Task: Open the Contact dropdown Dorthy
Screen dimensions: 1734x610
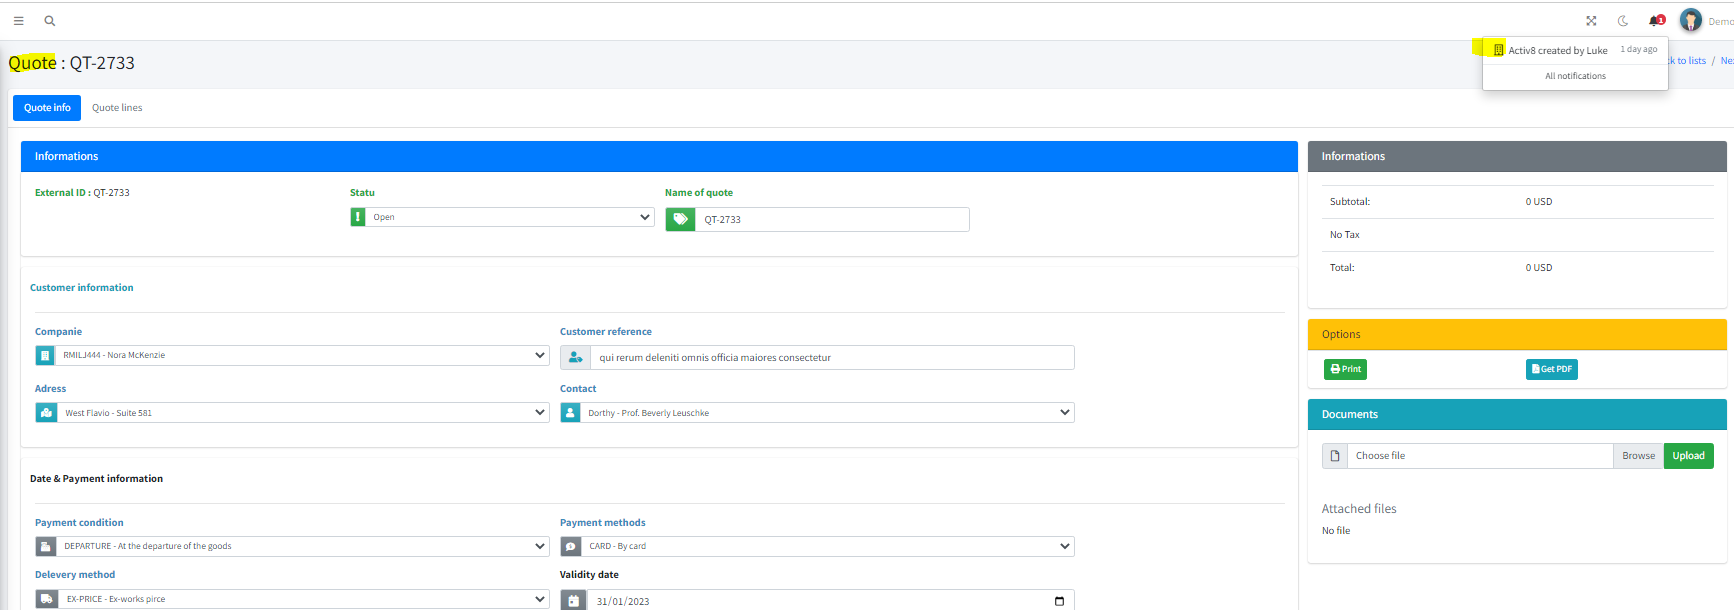Action: [x=827, y=412]
